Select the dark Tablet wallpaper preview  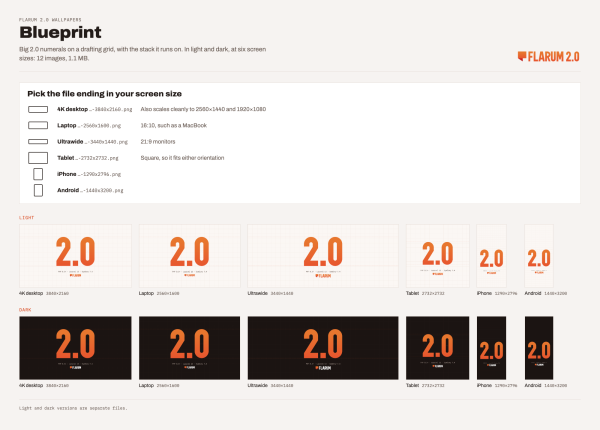click(438, 348)
